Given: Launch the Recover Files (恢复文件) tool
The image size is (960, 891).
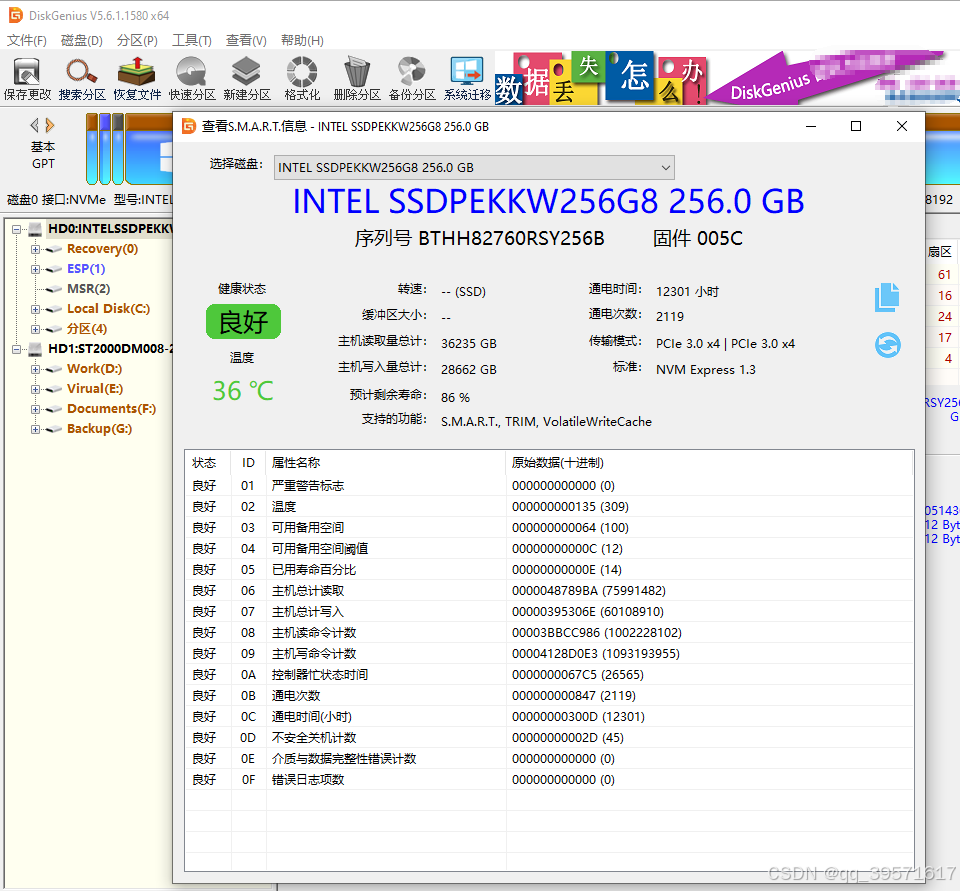Looking at the screenshot, I should [137, 78].
